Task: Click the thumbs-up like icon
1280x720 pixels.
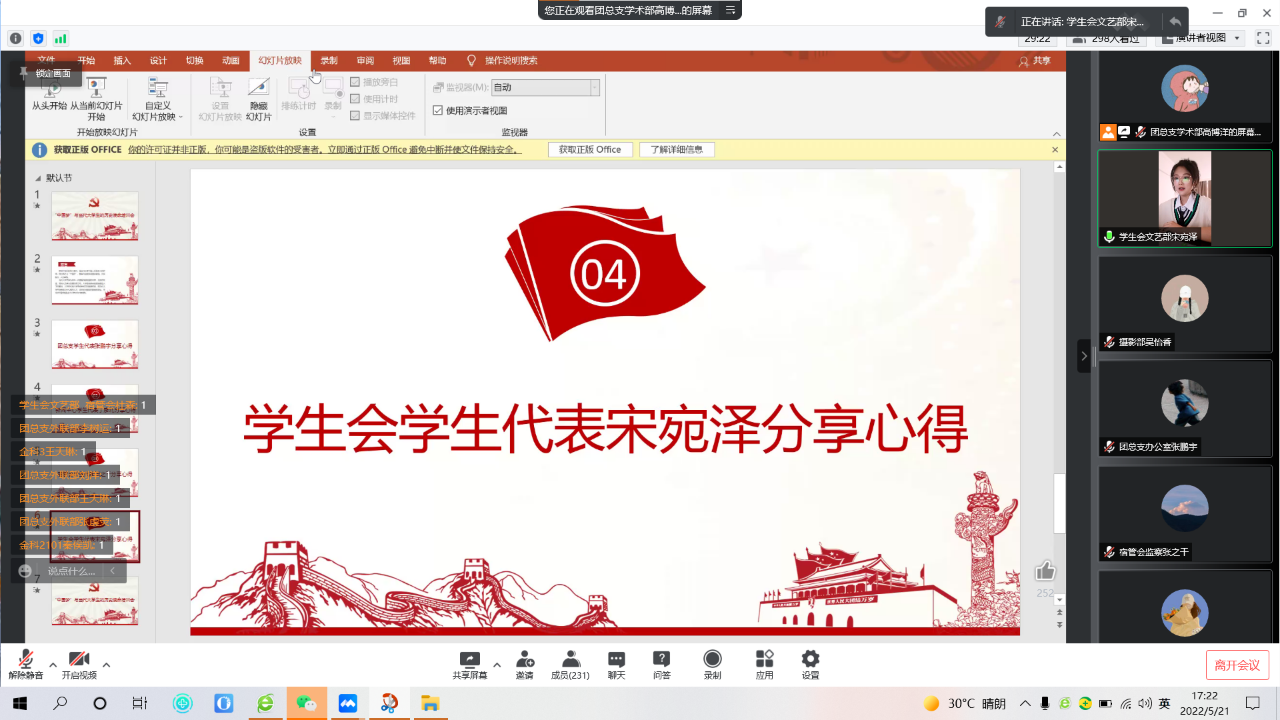Action: coord(1045,571)
